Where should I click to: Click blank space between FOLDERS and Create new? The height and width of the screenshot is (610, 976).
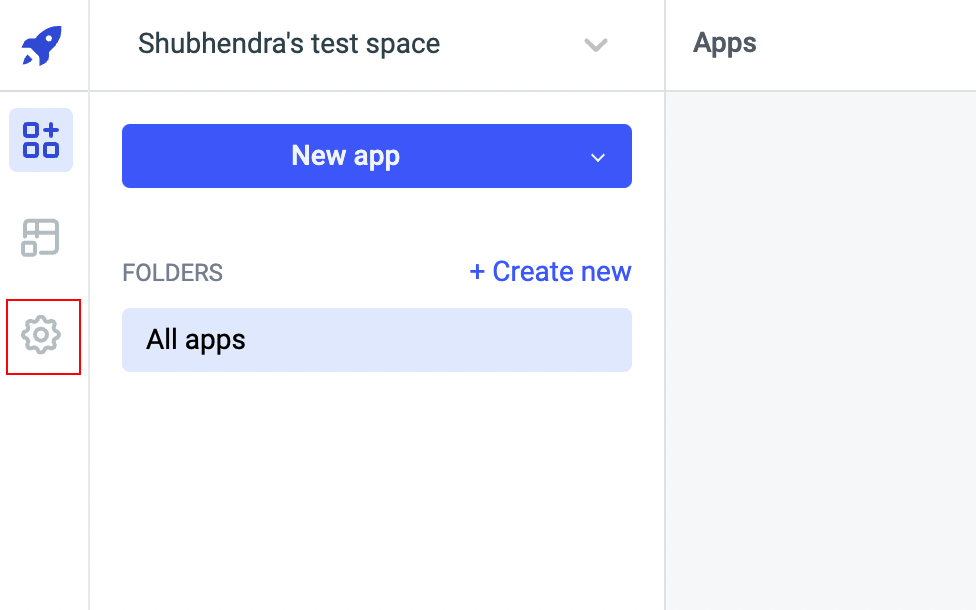point(345,273)
